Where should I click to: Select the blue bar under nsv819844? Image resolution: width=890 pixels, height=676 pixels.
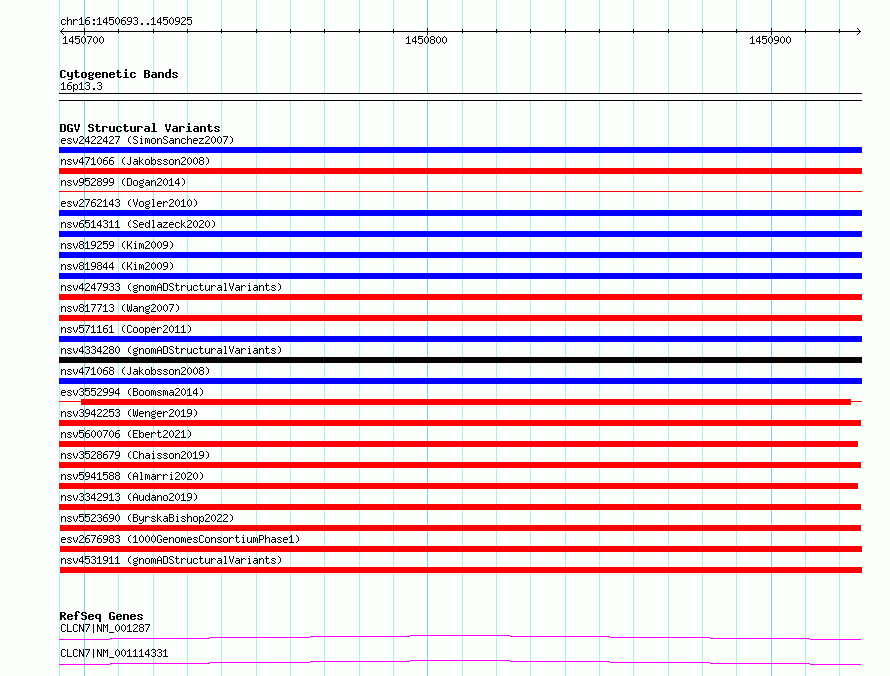[460, 276]
